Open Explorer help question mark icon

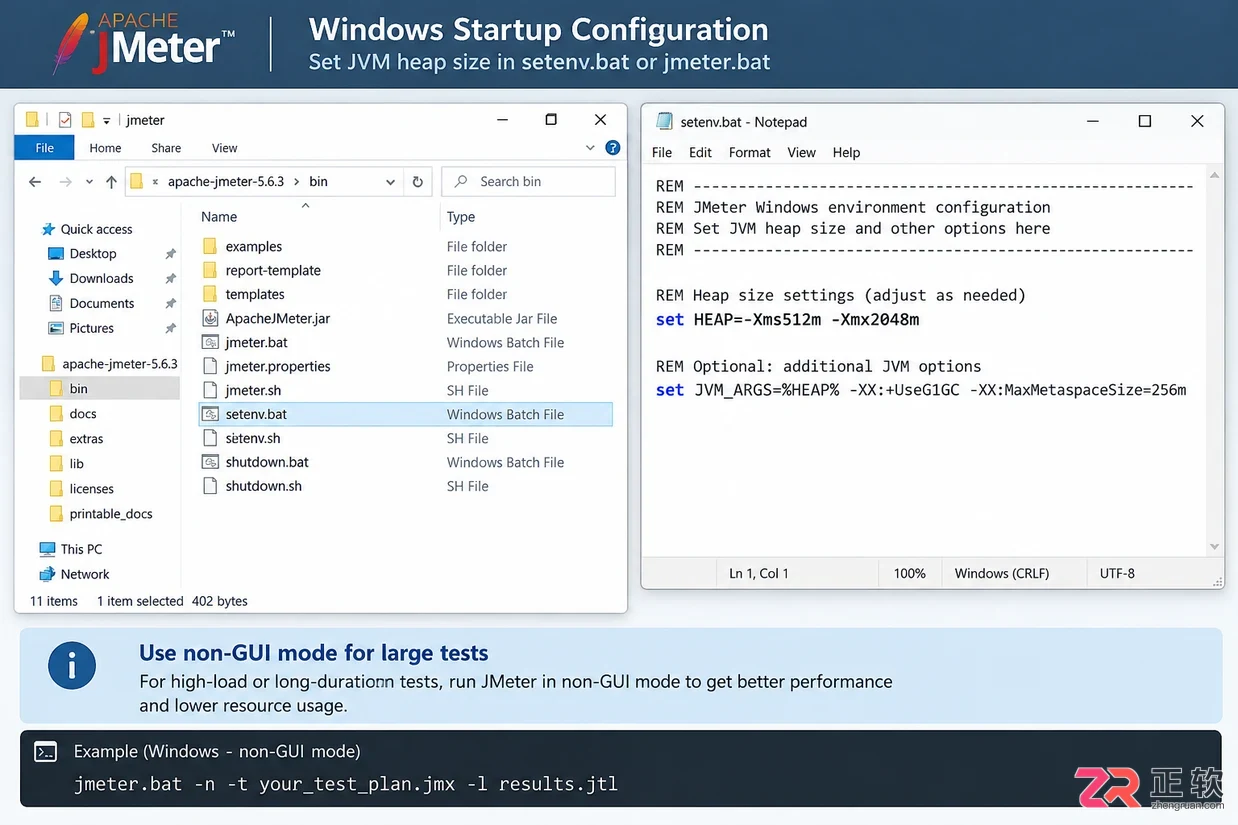coord(613,148)
